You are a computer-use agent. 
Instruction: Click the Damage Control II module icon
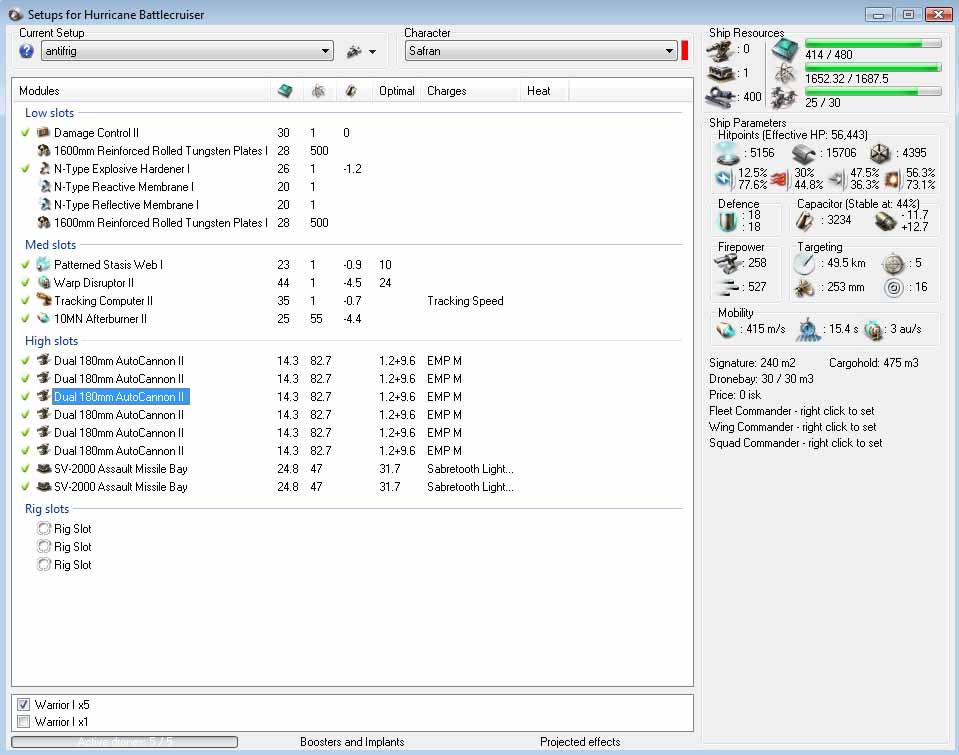(x=43, y=133)
